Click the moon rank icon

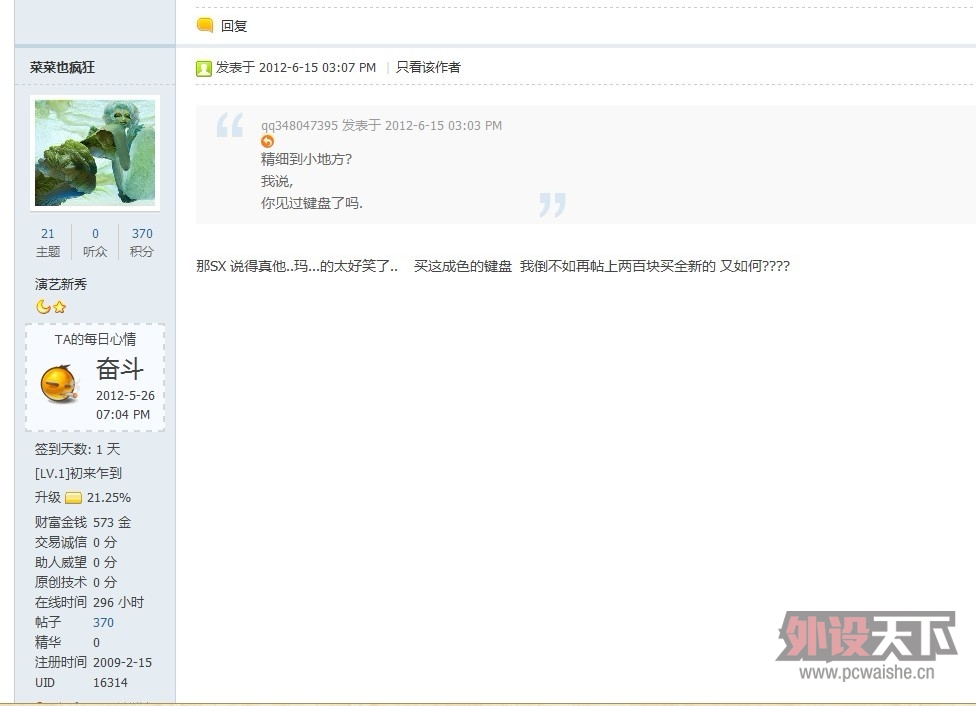click(43, 306)
